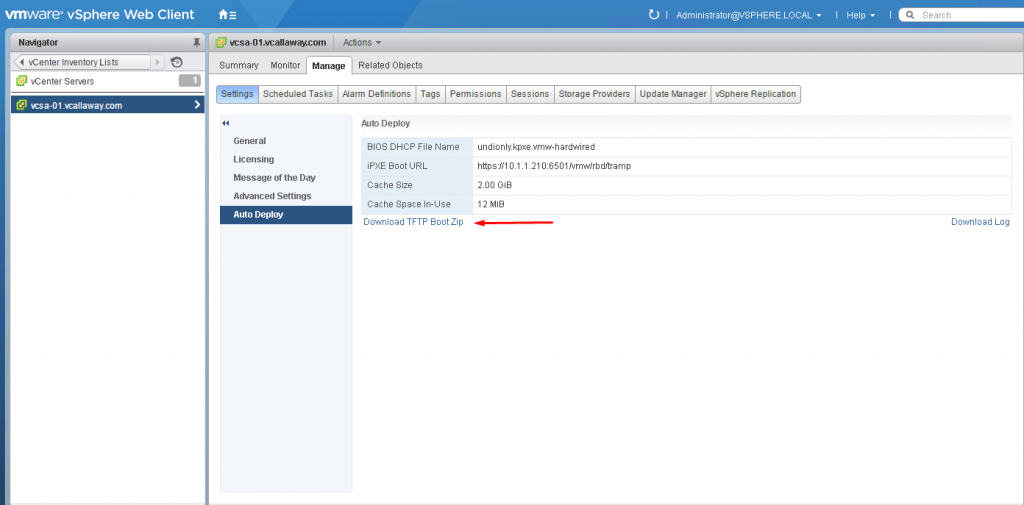Switch to the Monitor tab
1024x505 pixels.
pyautogui.click(x=285, y=65)
